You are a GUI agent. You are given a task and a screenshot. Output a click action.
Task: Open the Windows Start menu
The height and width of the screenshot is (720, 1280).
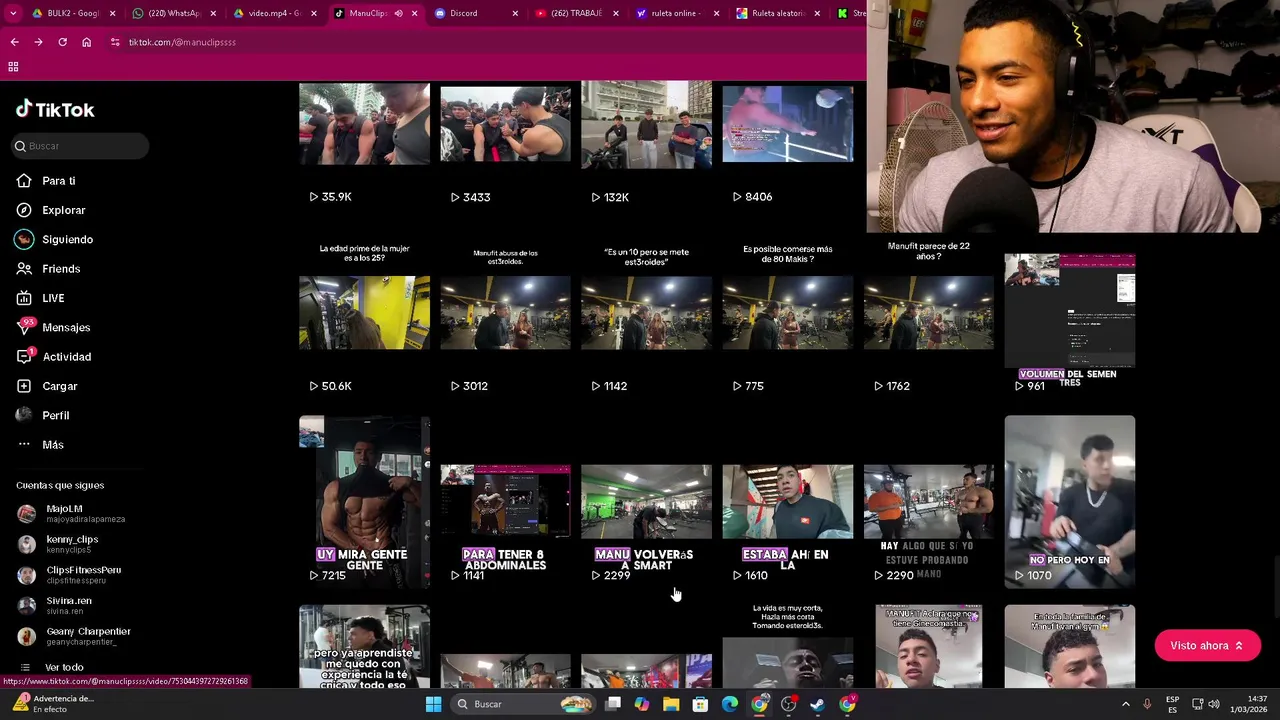(433, 704)
